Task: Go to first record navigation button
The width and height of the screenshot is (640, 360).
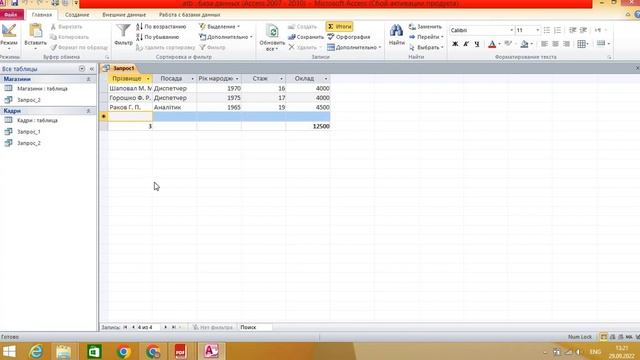Action: 125,327
